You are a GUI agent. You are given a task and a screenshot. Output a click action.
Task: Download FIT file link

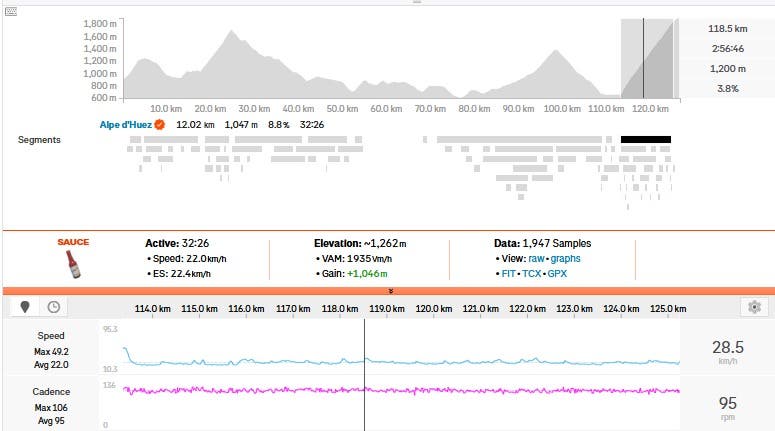[509, 273]
